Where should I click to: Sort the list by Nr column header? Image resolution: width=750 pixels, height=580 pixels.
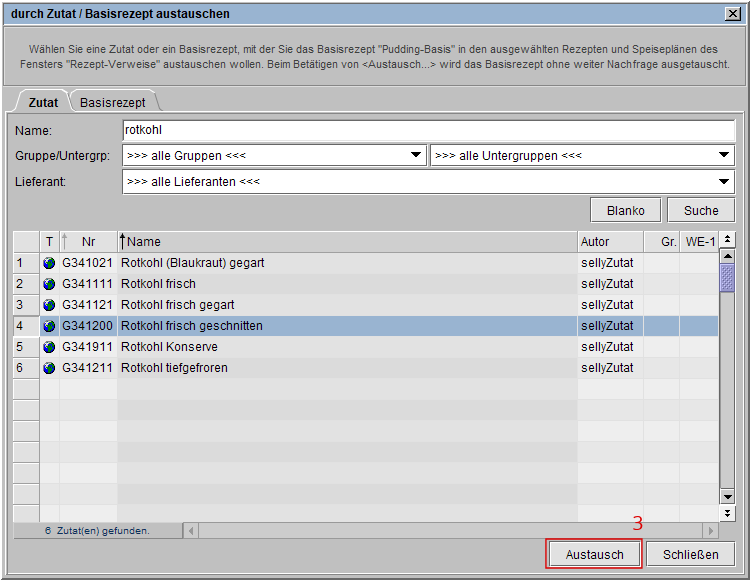click(x=88, y=241)
